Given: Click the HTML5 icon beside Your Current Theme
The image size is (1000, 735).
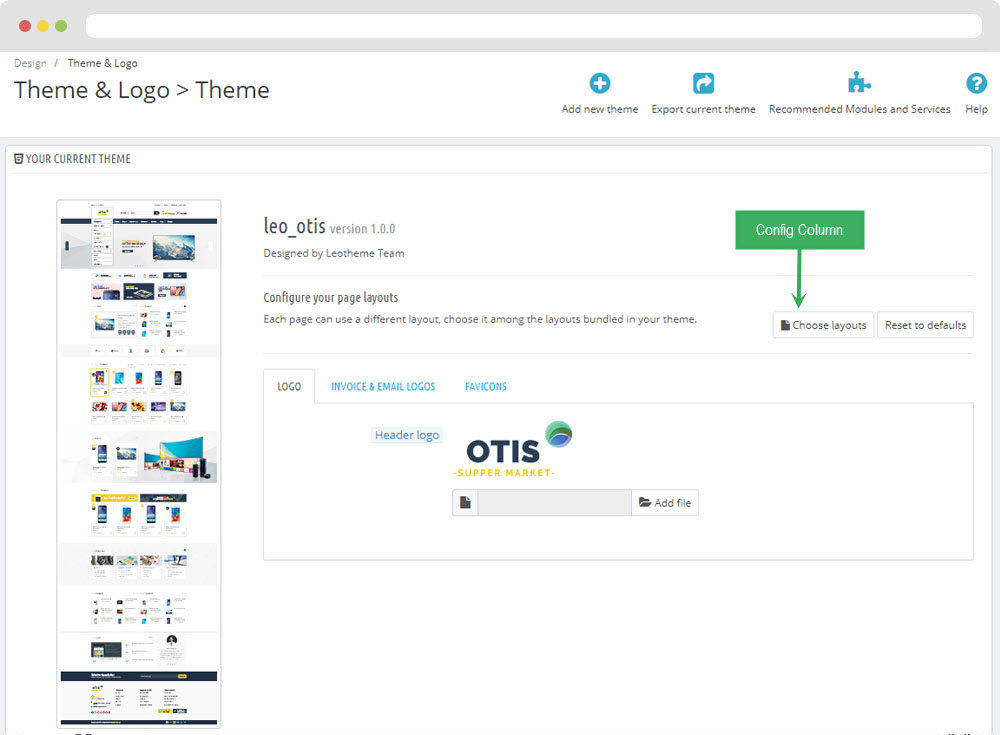Looking at the screenshot, I should point(19,159).
